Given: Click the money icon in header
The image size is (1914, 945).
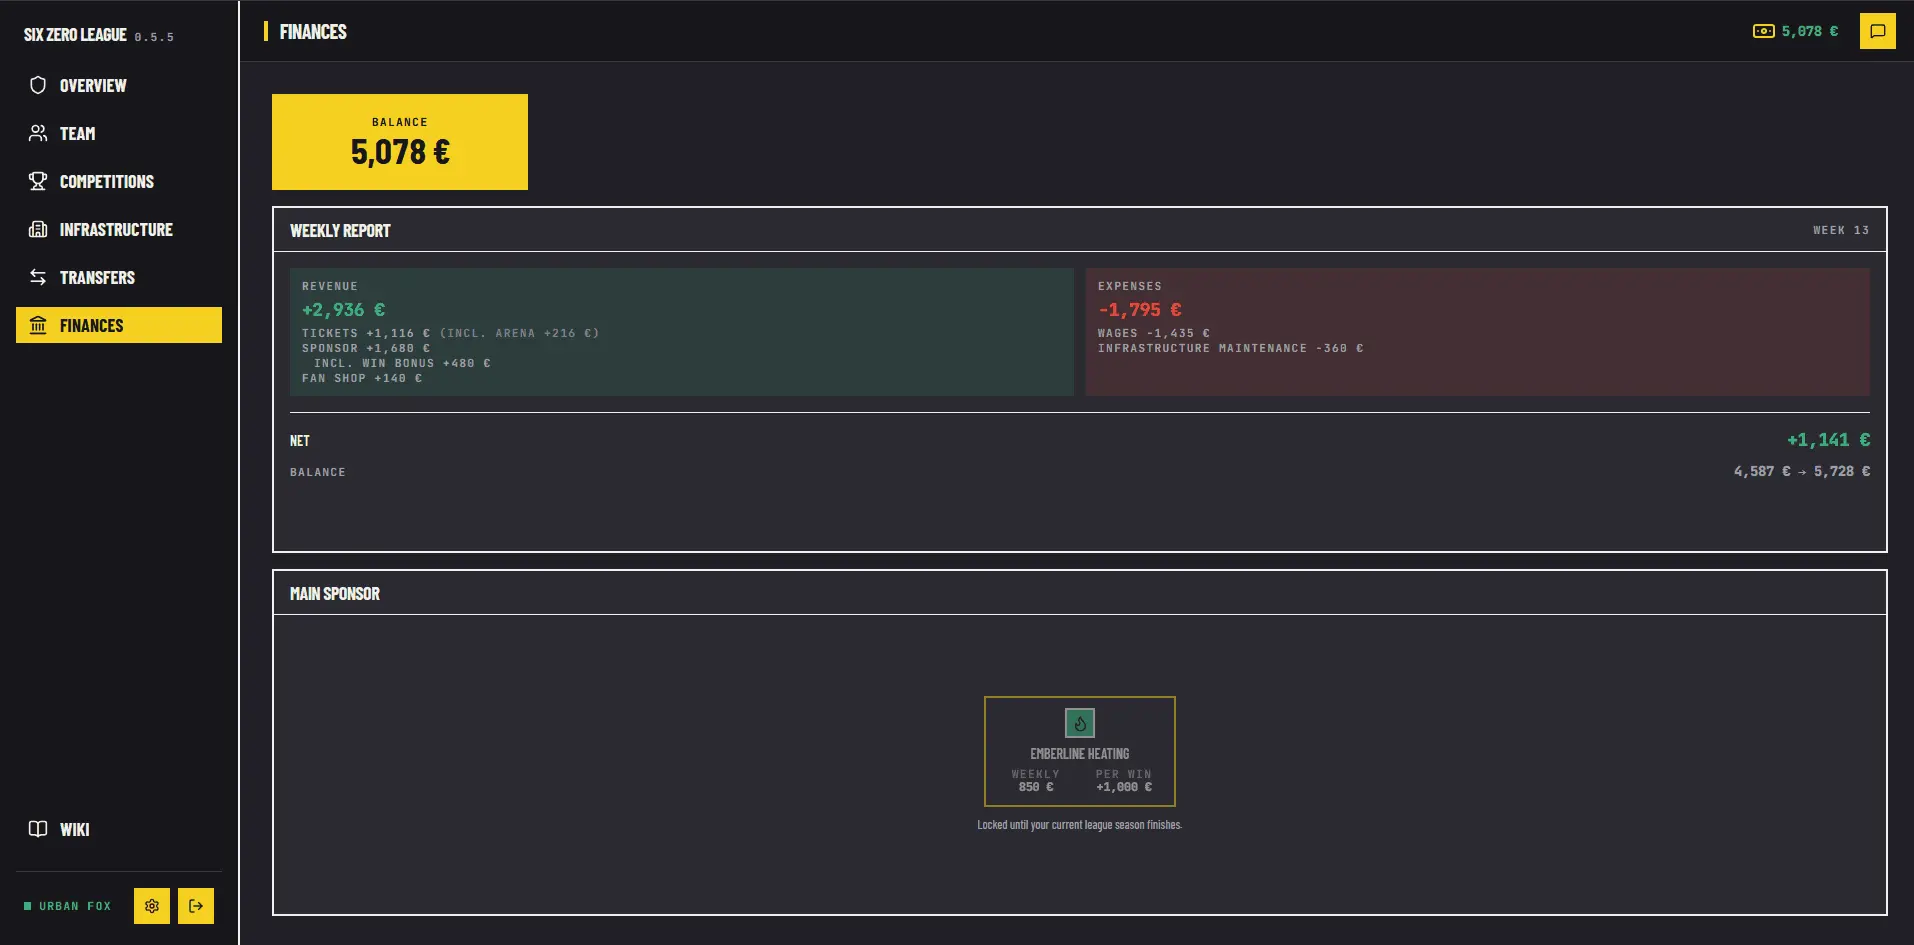Looking at the screenshot, I should (1764, 31).
